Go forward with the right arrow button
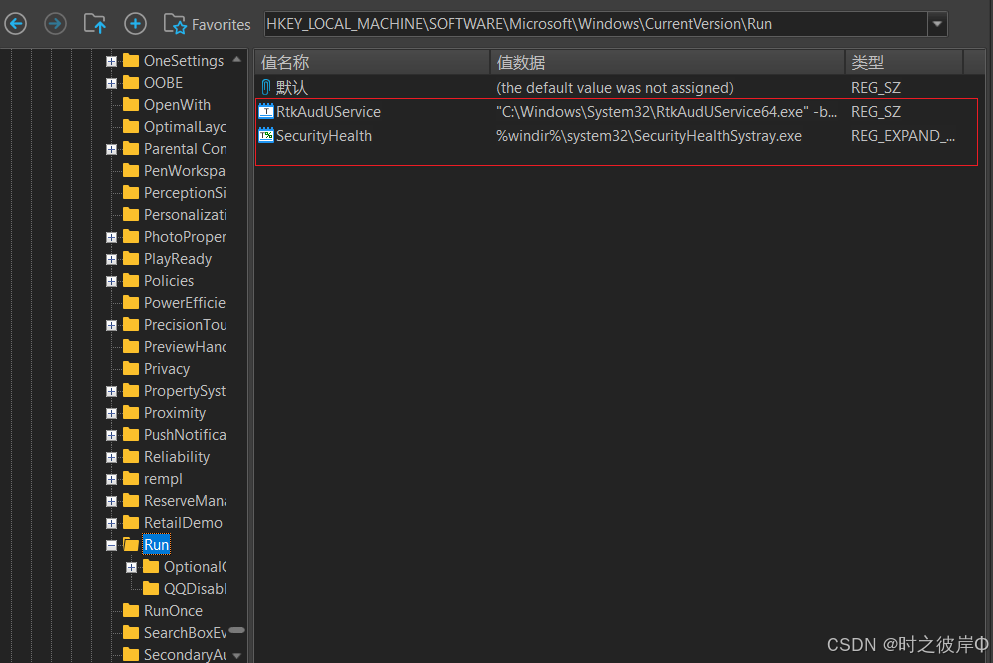The image size is (993, 663). (55, 25)
